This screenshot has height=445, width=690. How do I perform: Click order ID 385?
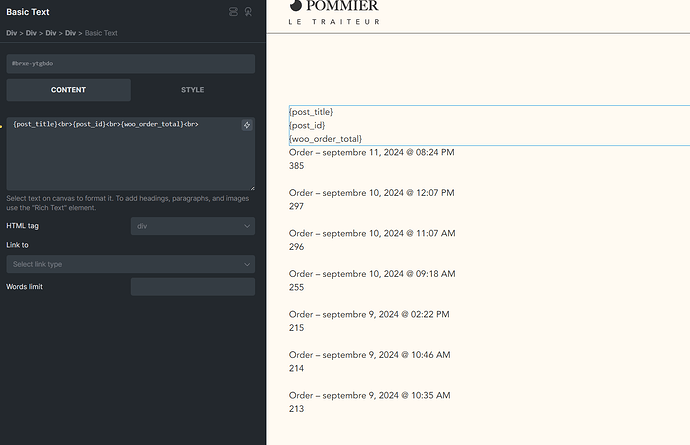pyautogui.click(x=297, y=166)
